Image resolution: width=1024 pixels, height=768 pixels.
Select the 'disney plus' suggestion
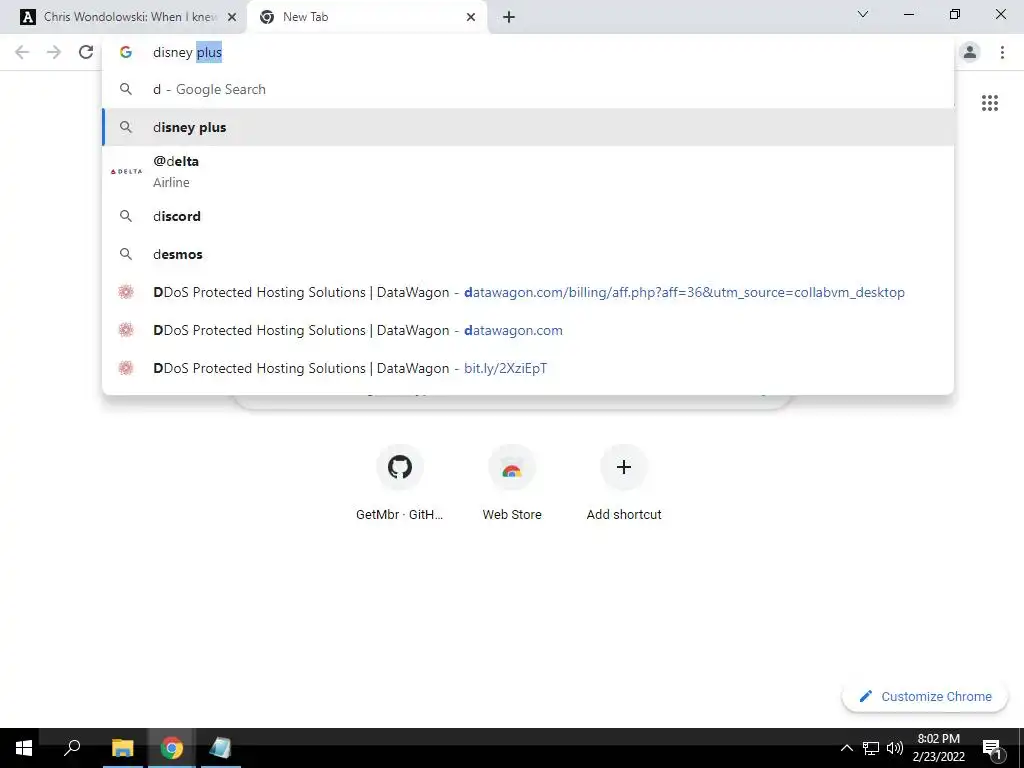[x=528, y=127]
